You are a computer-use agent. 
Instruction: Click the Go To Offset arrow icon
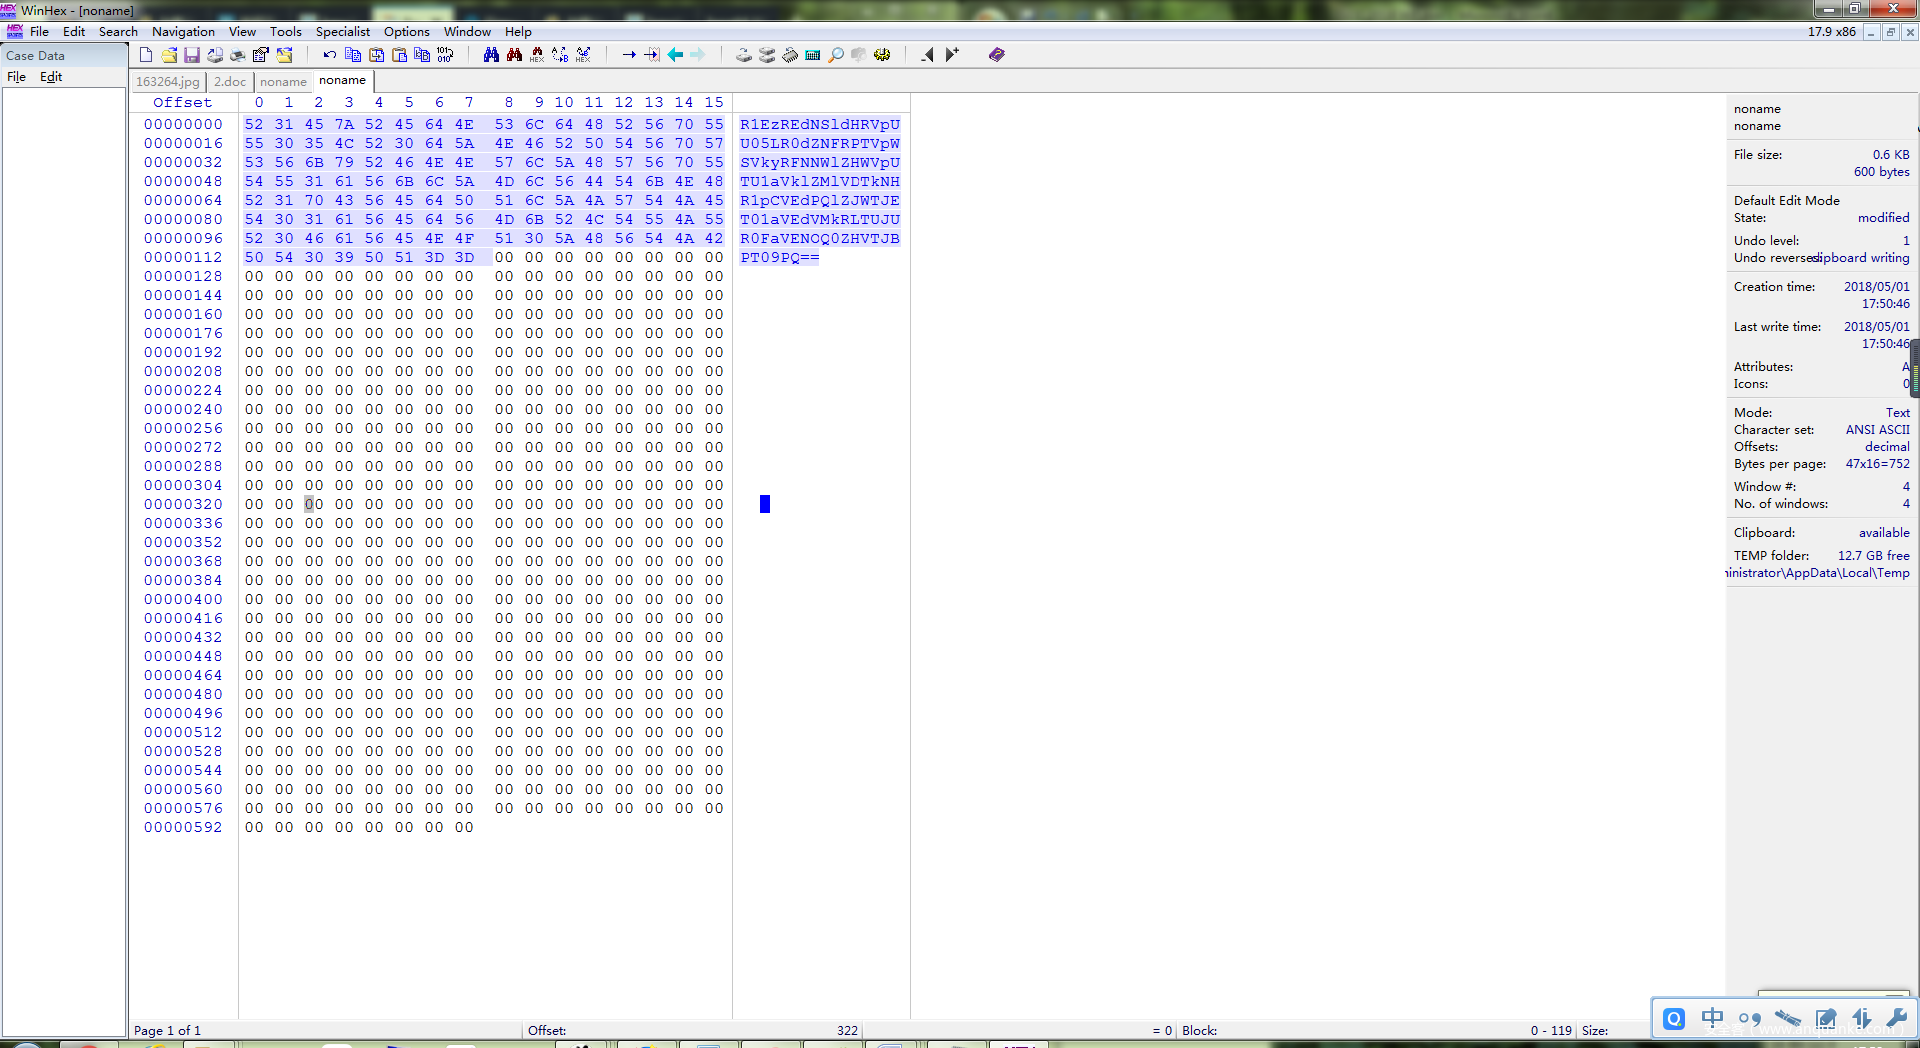tap(629, 55)
